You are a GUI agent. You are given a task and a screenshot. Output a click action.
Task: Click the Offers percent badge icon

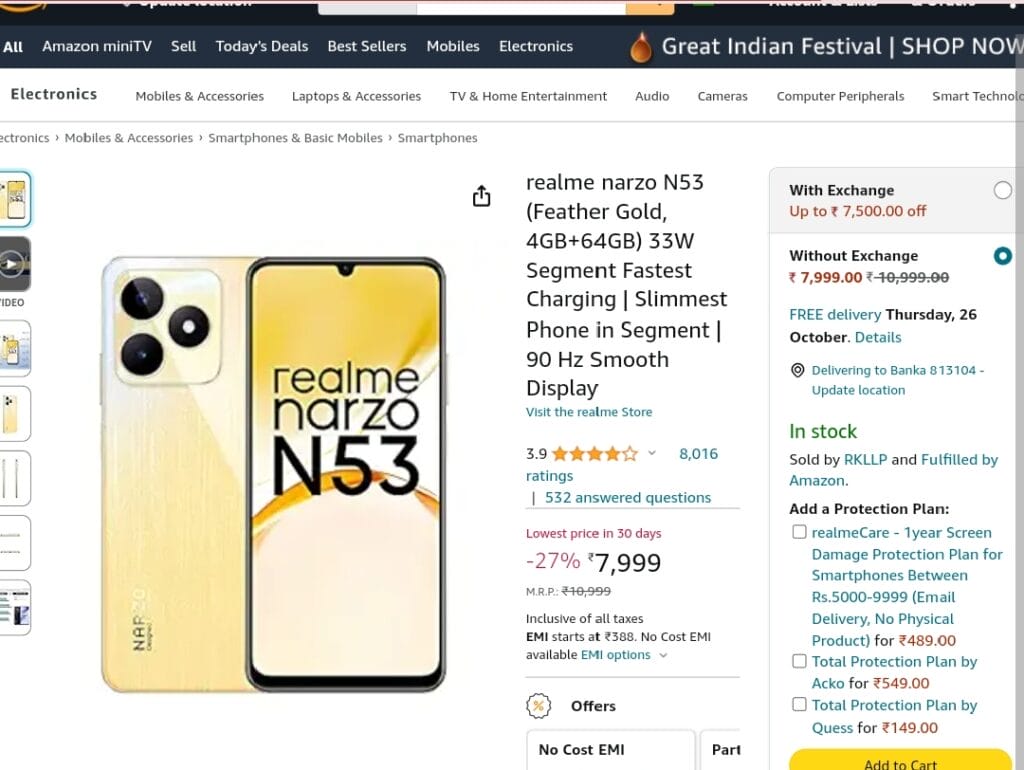[x=539, y=705]
